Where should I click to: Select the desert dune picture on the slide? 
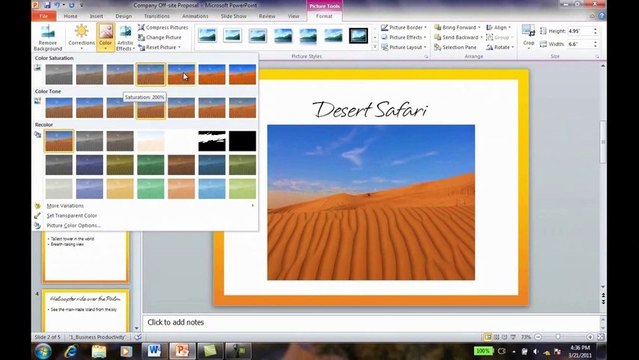(x=371, y=202)
